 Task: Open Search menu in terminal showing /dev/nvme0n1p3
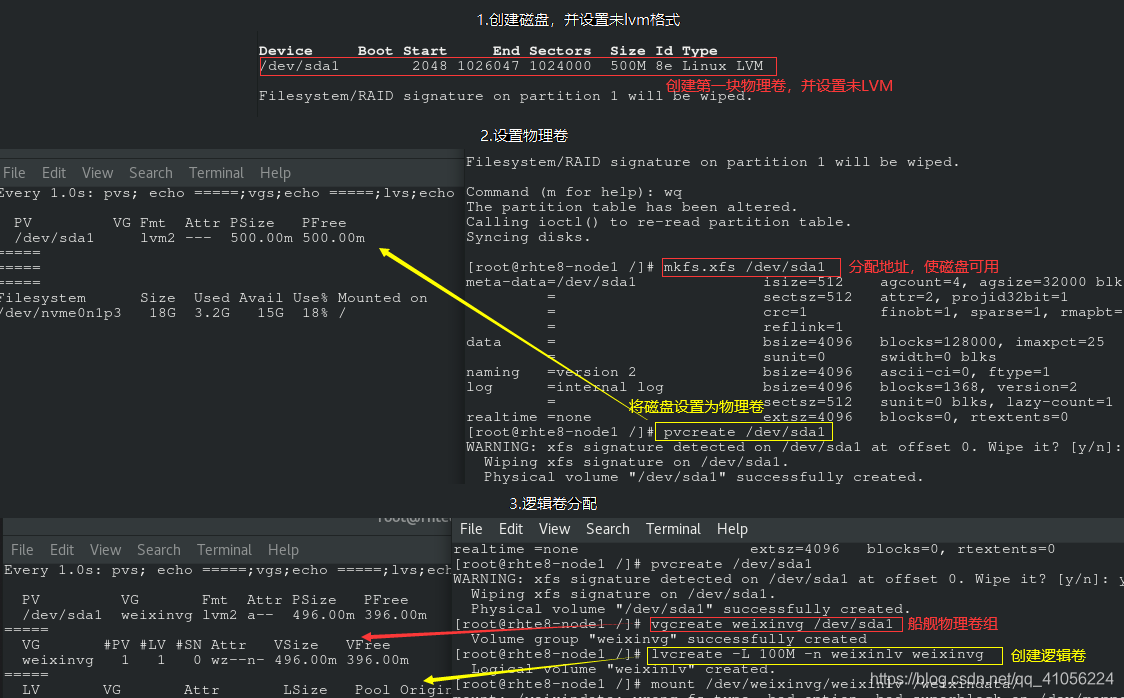151,173
